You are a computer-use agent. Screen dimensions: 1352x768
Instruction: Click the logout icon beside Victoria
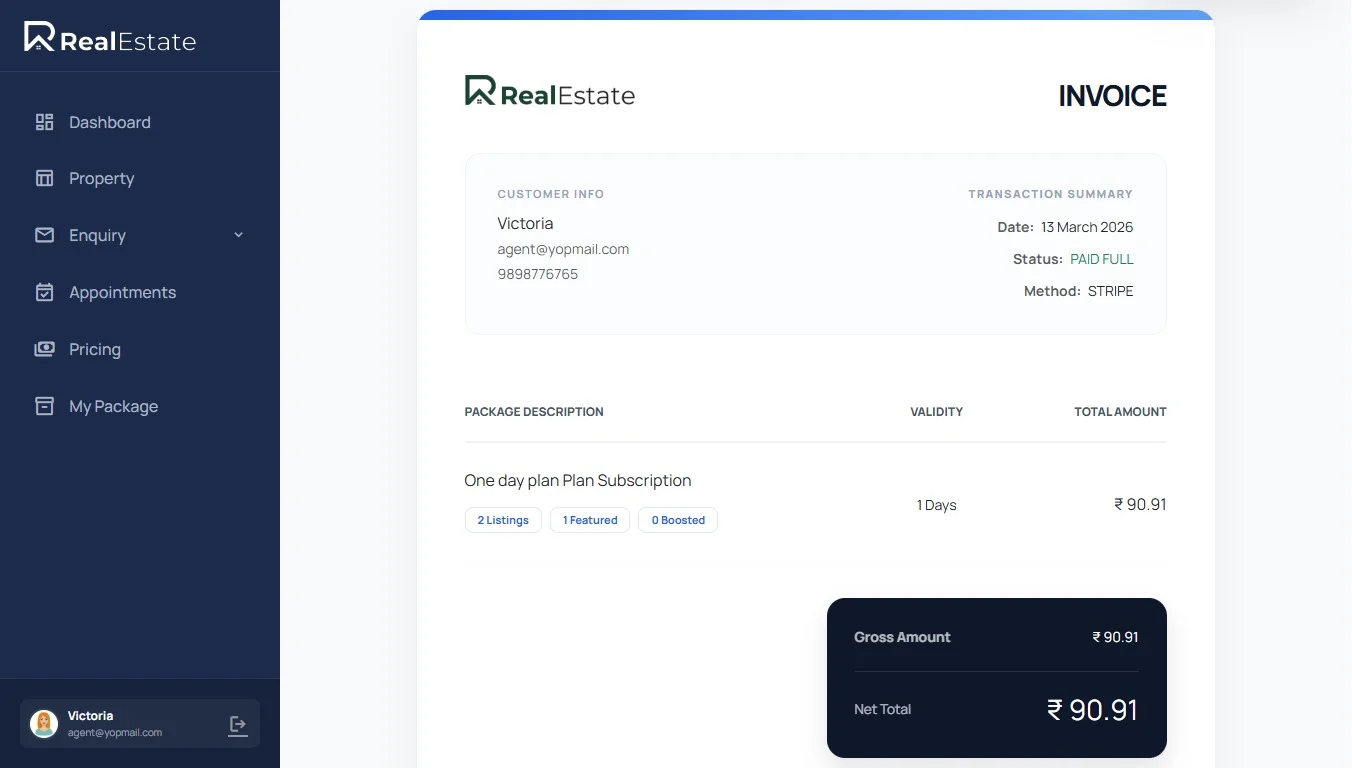238,725
